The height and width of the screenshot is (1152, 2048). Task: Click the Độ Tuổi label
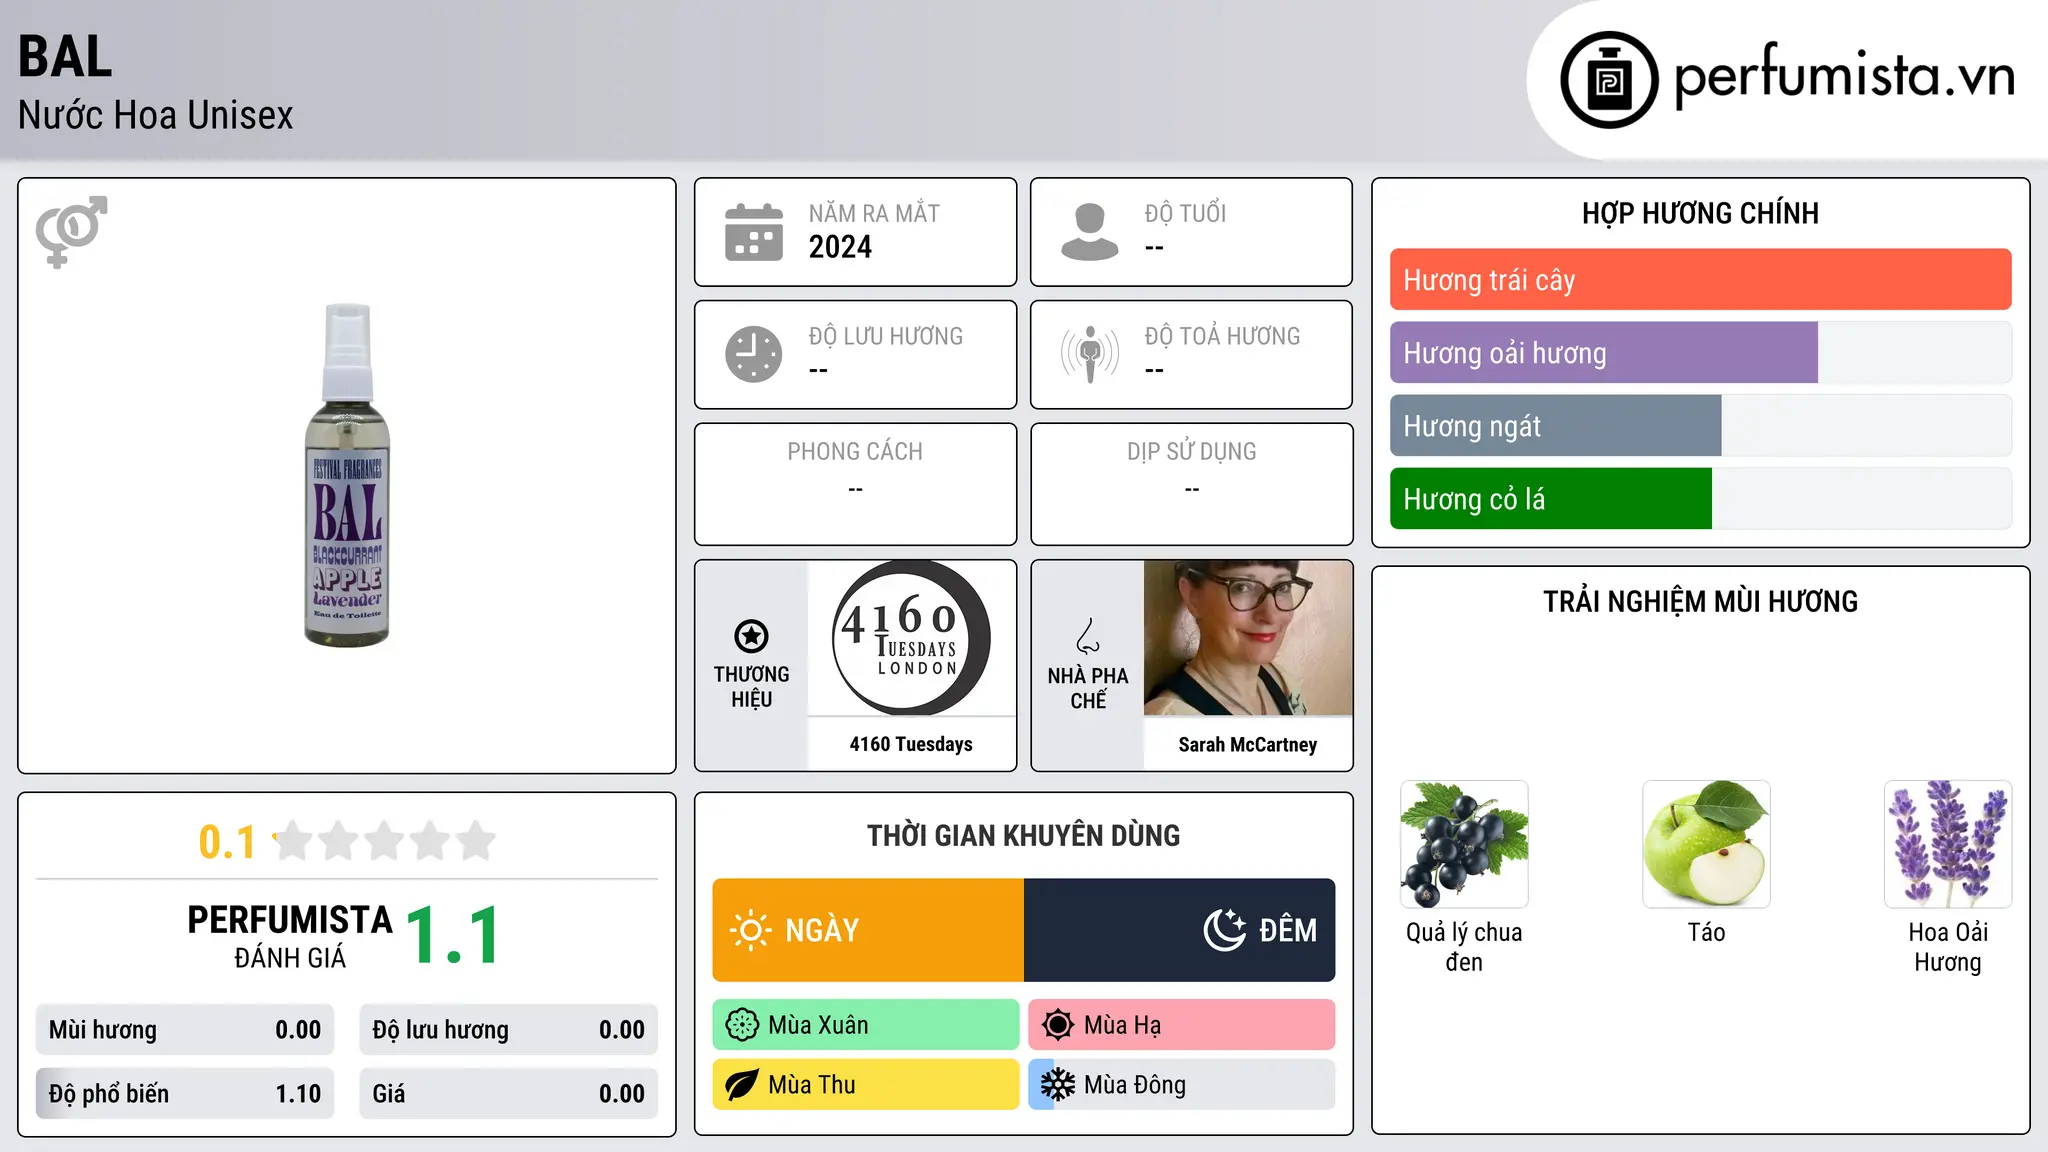coord(1185,213)
